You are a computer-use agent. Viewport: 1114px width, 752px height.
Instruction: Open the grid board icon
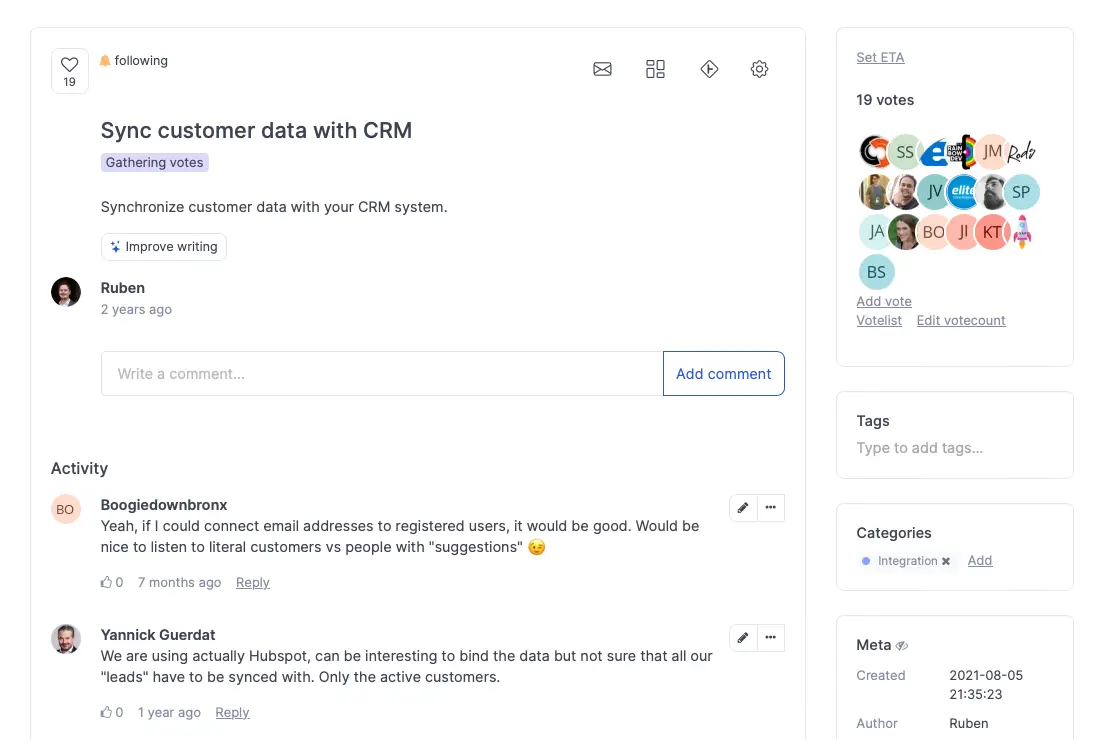tap(655, 69)
